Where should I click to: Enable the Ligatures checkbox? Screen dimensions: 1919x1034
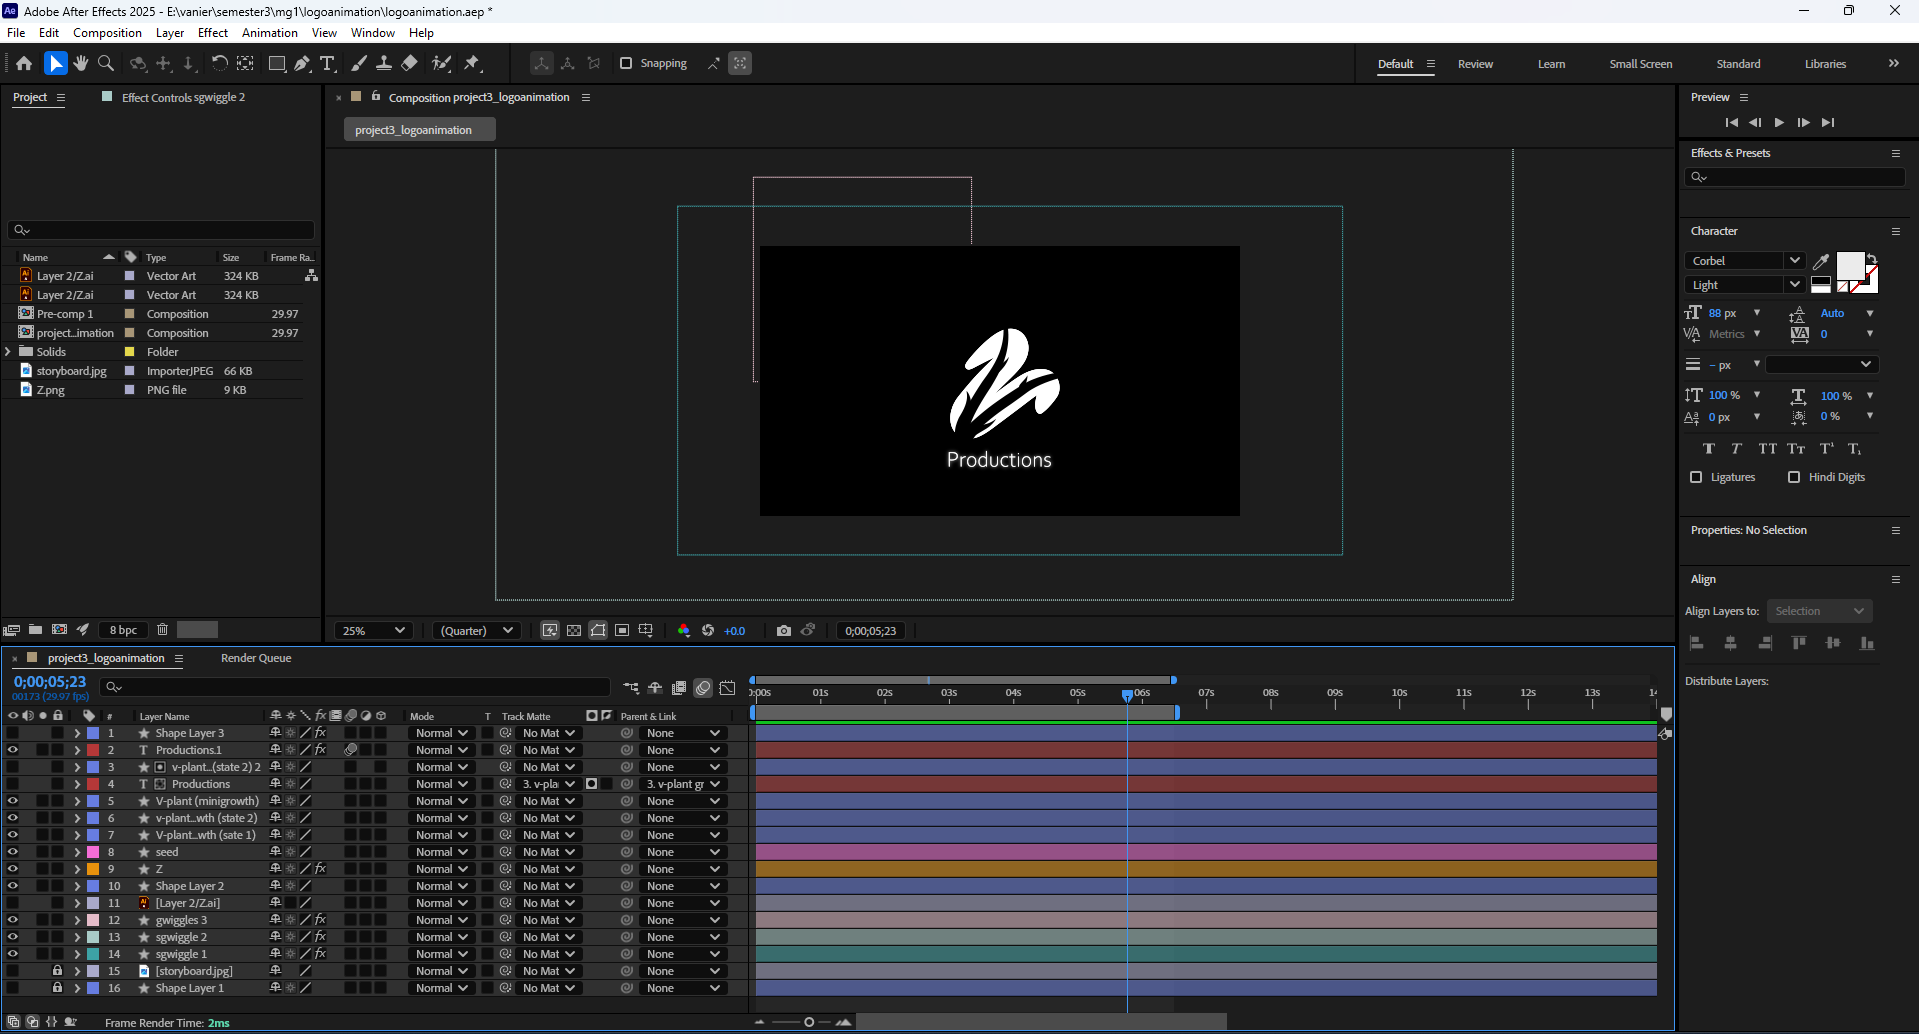(1696, 477)
